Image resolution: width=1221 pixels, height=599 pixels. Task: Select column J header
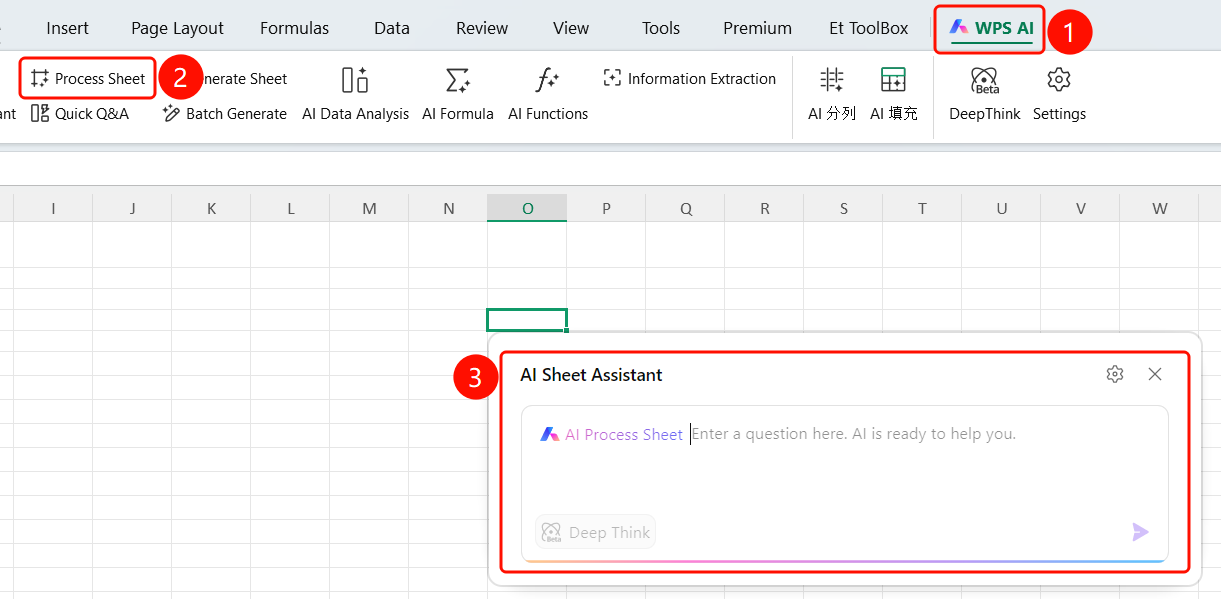[132, 208]
